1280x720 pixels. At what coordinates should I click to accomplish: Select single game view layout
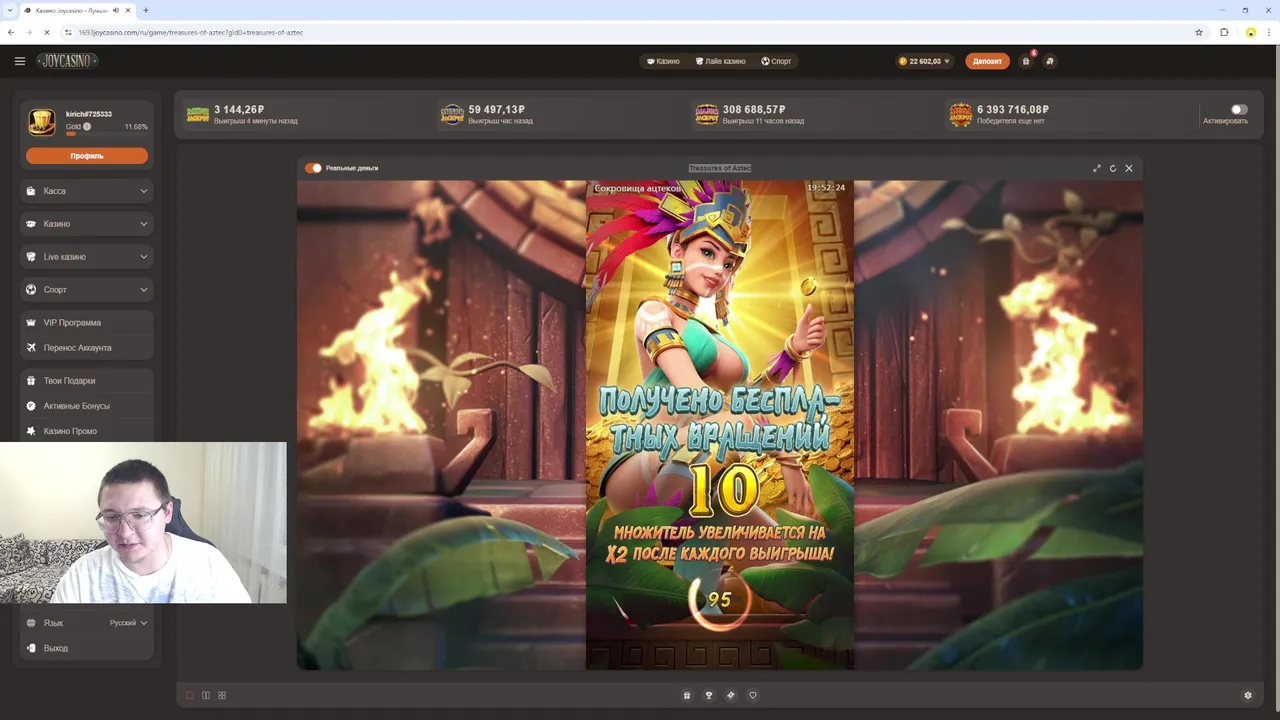point(190,695)
